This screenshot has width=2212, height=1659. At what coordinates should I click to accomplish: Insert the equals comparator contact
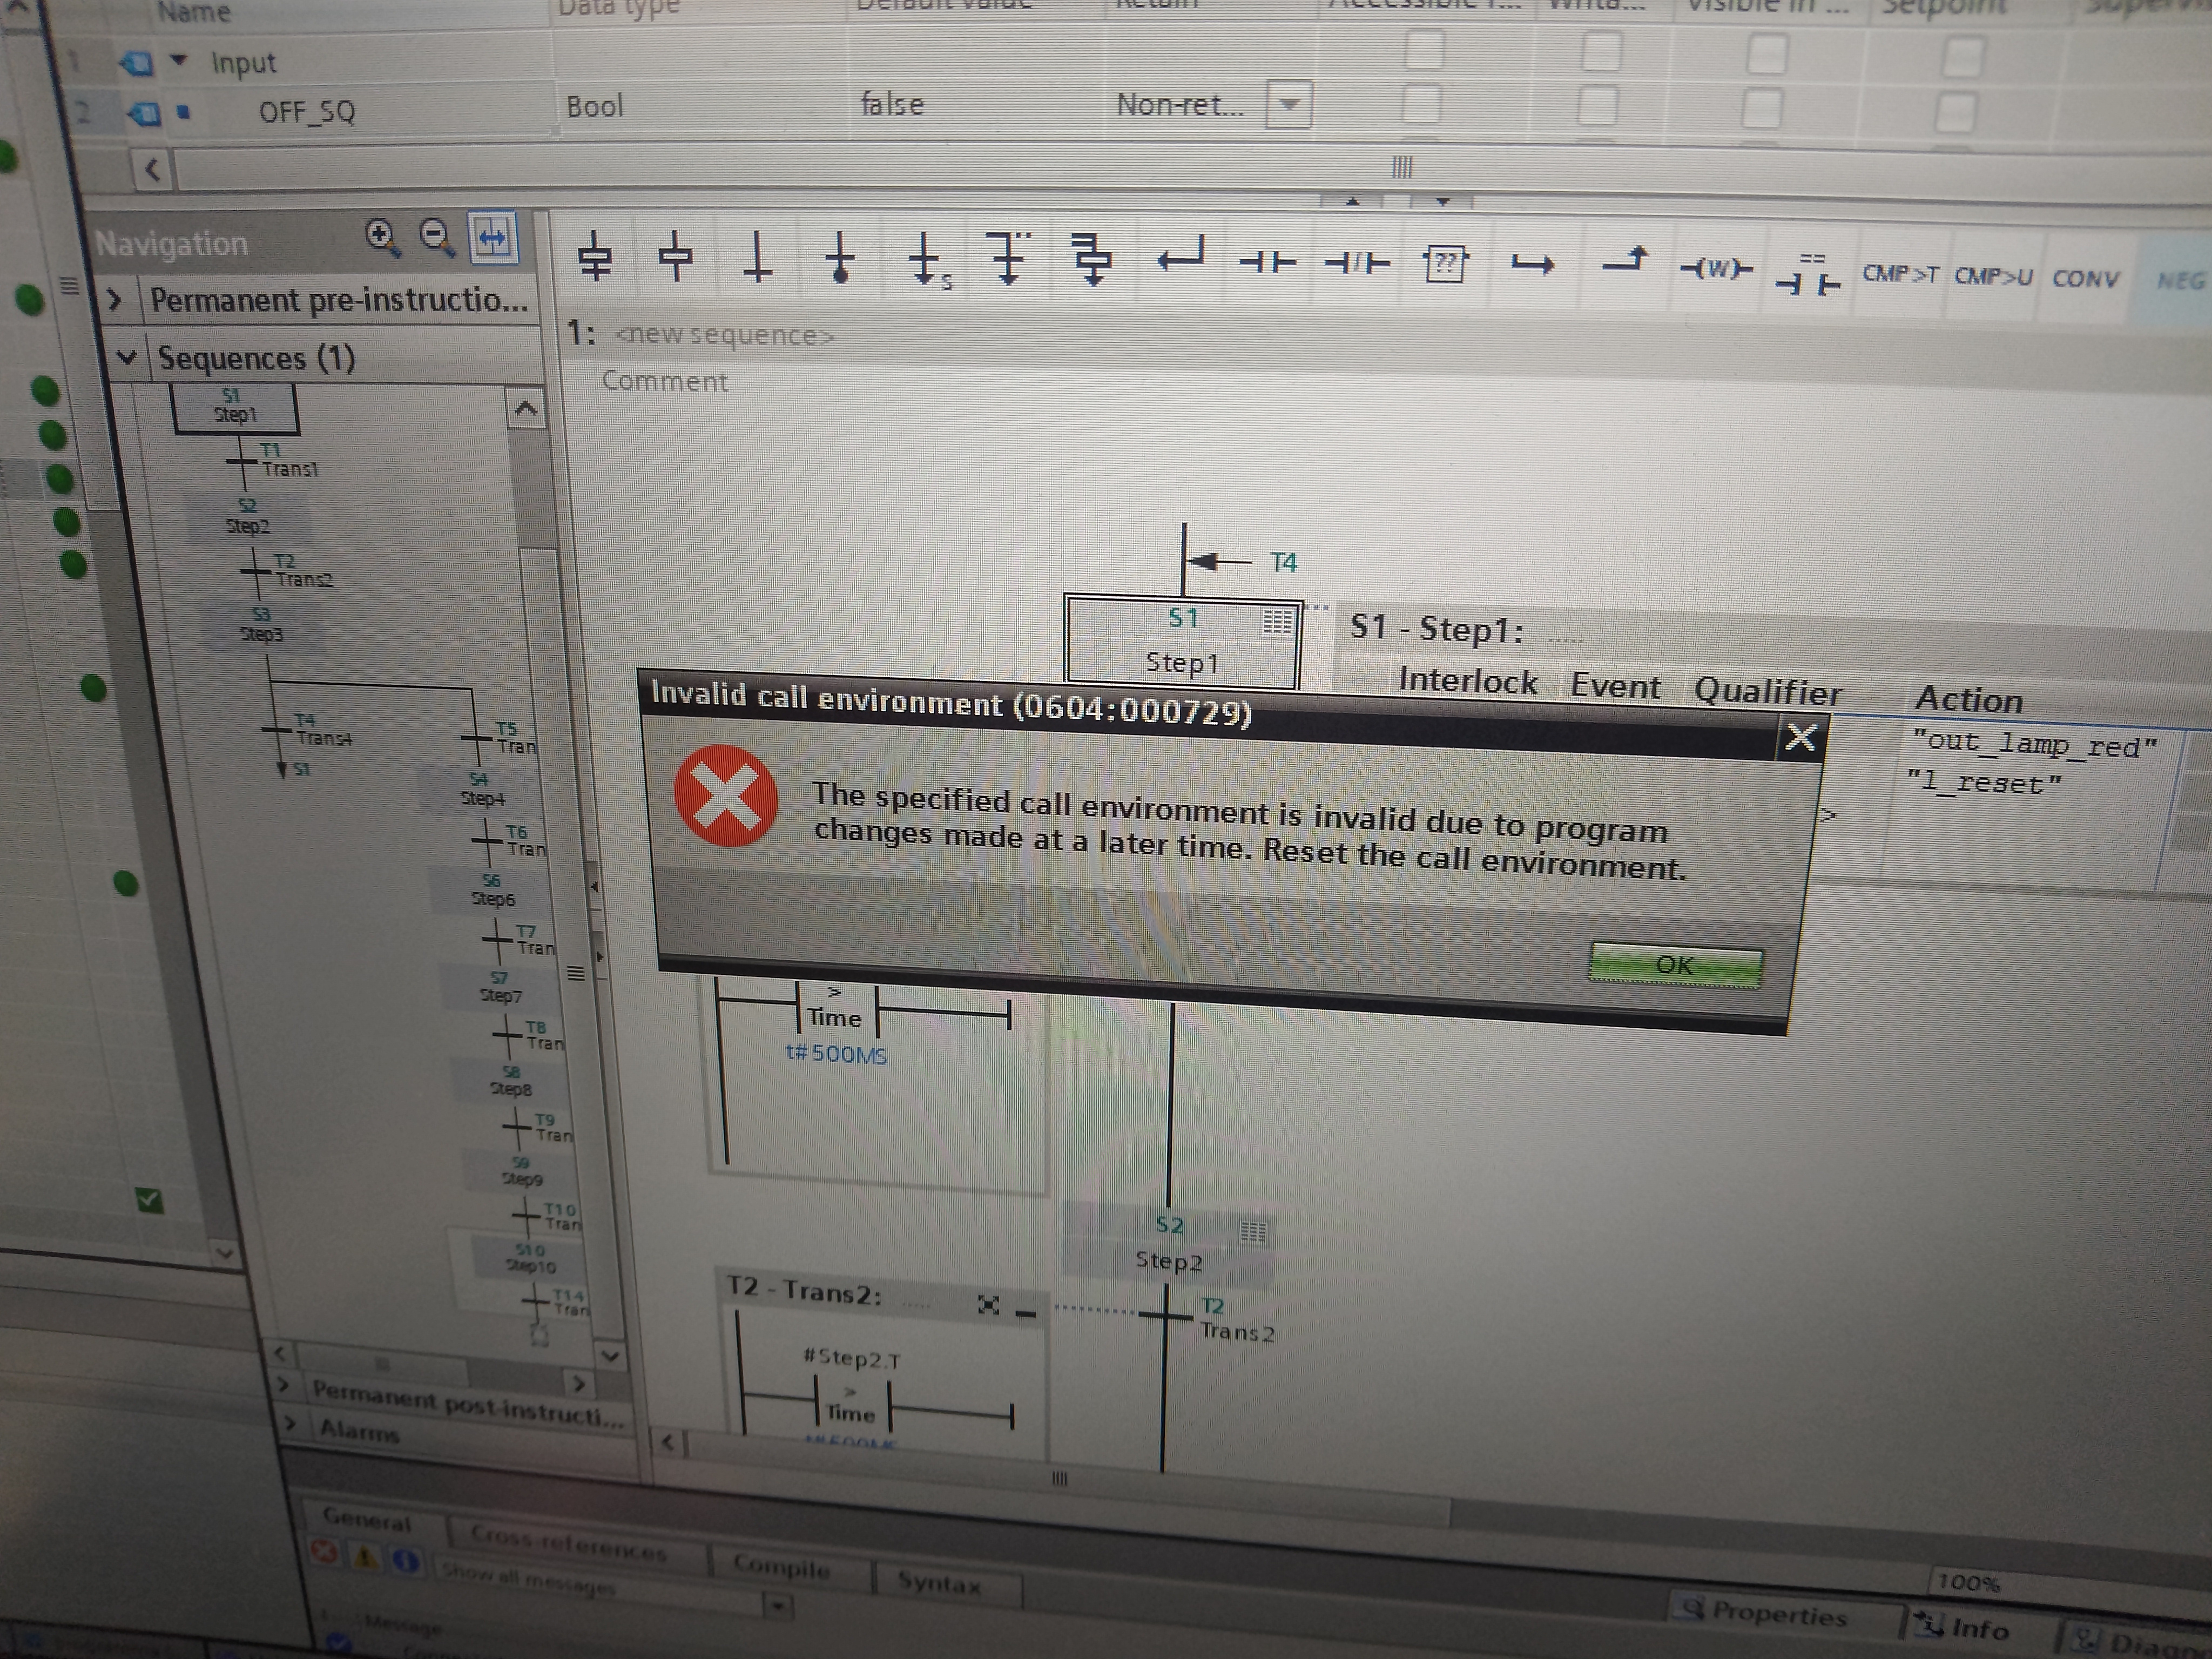point(1807,274)
